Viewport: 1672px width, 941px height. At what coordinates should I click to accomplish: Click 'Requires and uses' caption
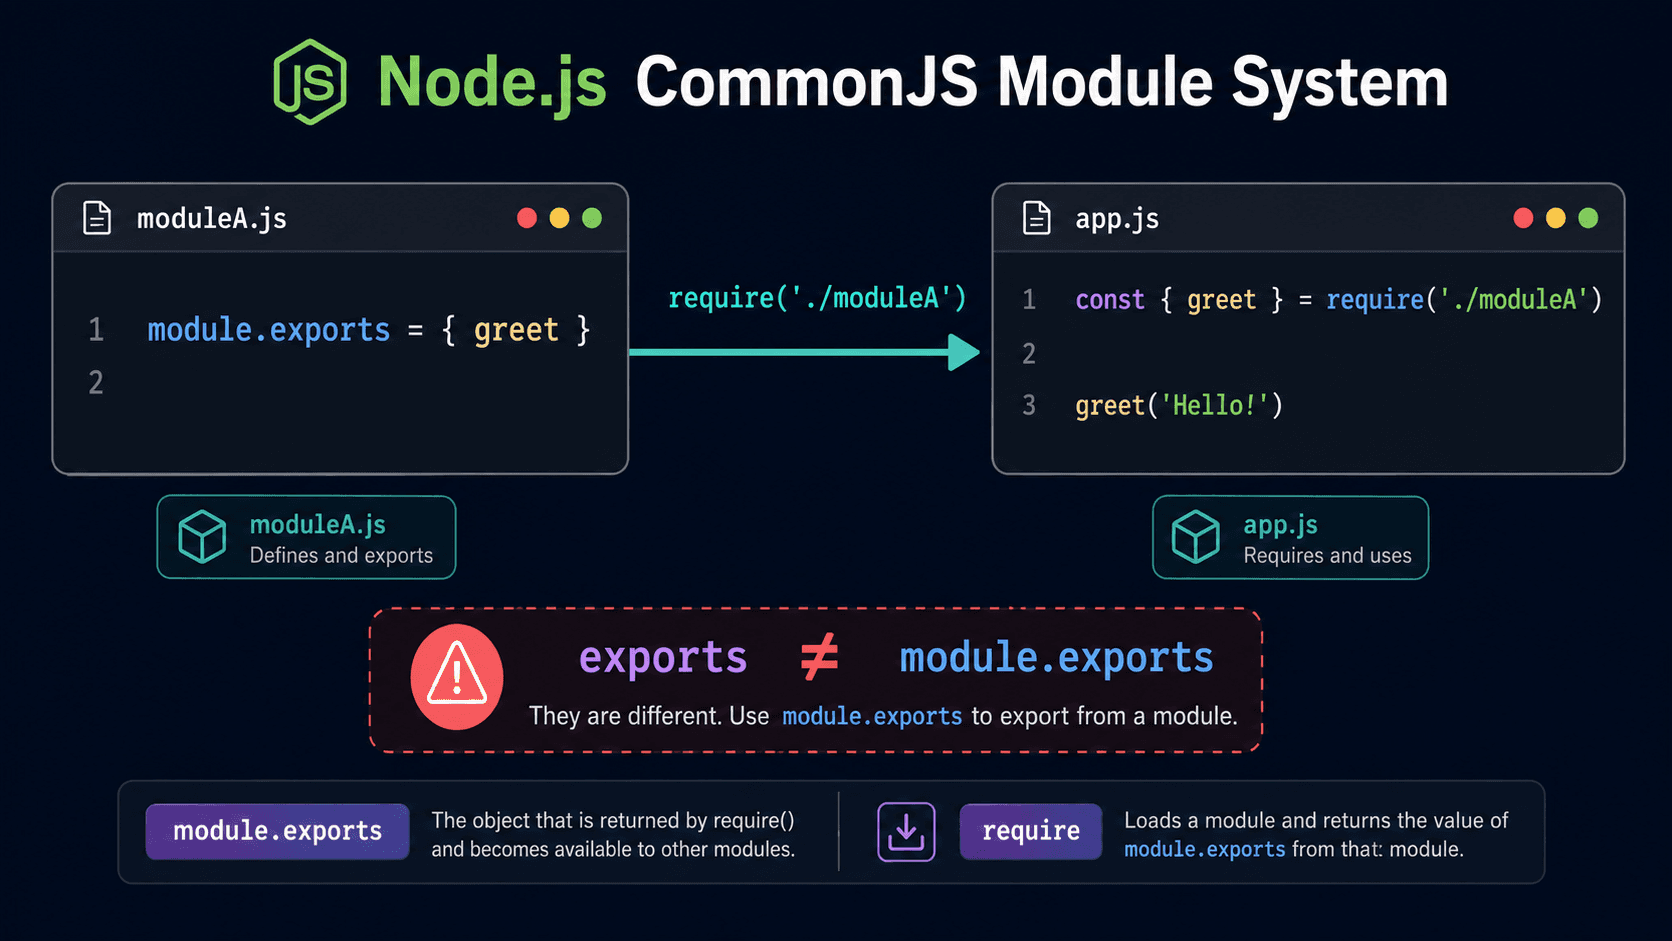[x=1327, y=555]
